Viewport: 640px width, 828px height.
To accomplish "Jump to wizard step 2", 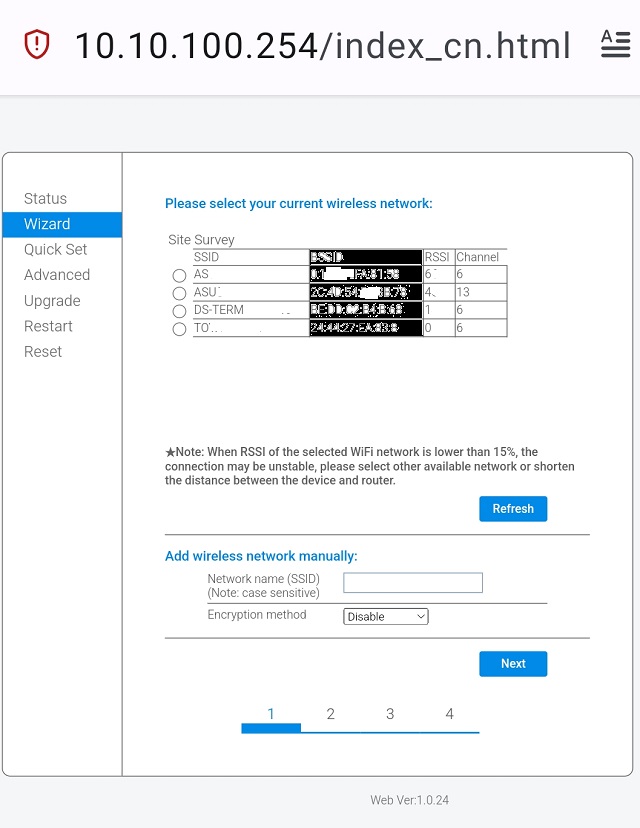I will tap(330, 714).
